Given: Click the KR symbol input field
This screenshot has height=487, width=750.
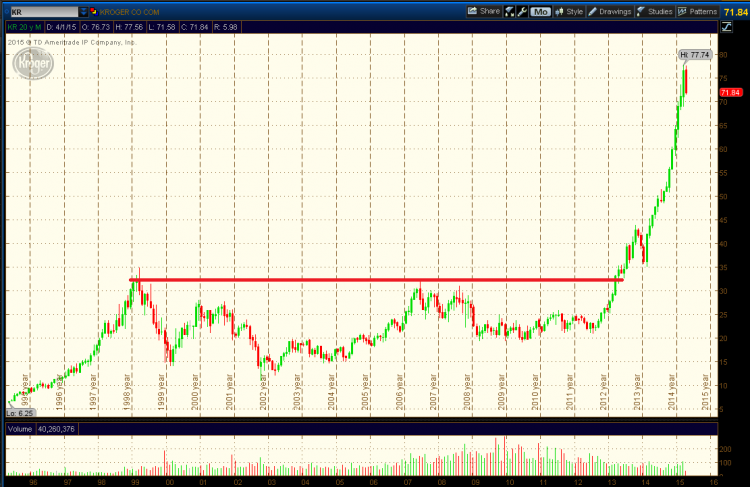Looking at the screenshot, I should click(x=44, y=12).
